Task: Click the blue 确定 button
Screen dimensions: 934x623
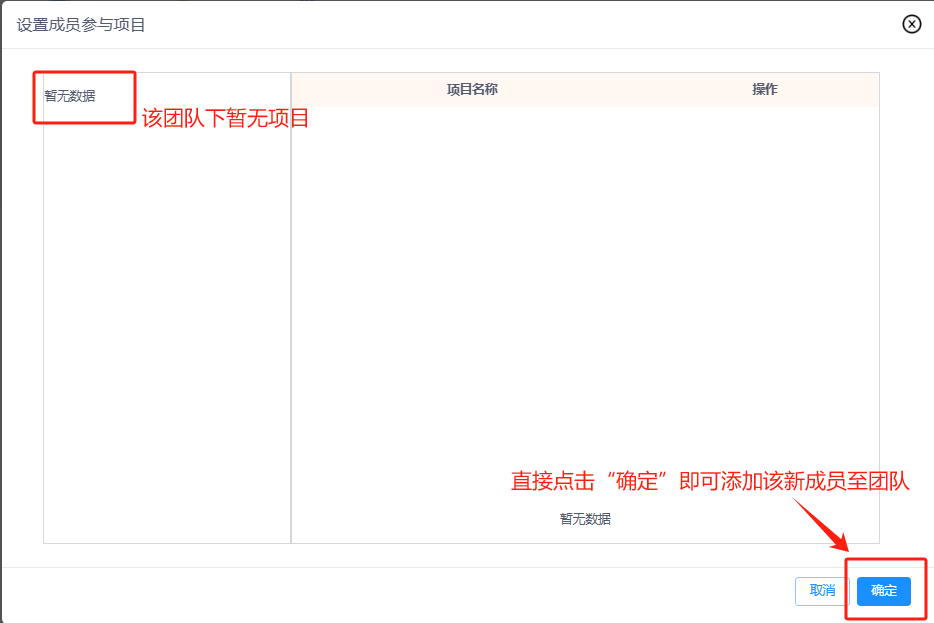Action: click(883, 591)
